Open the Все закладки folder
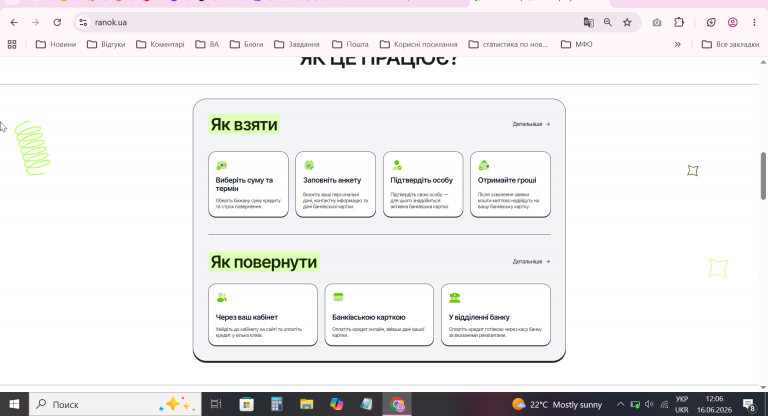Viewport: 768px width, 416px height. pyautogui.click(x=730, y=45)
